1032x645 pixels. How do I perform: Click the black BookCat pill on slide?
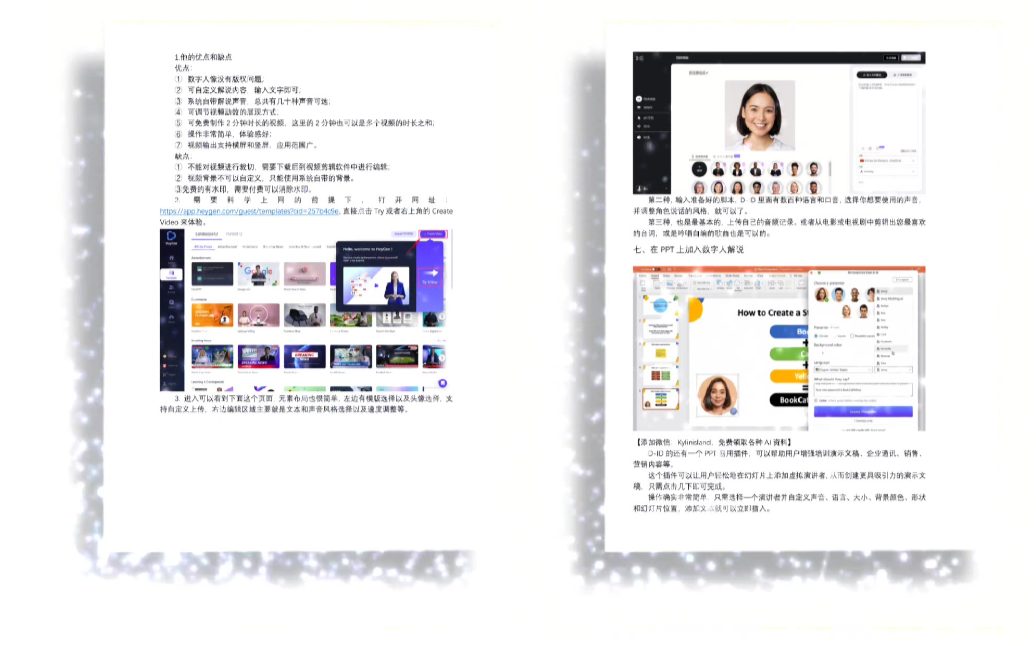789,400
